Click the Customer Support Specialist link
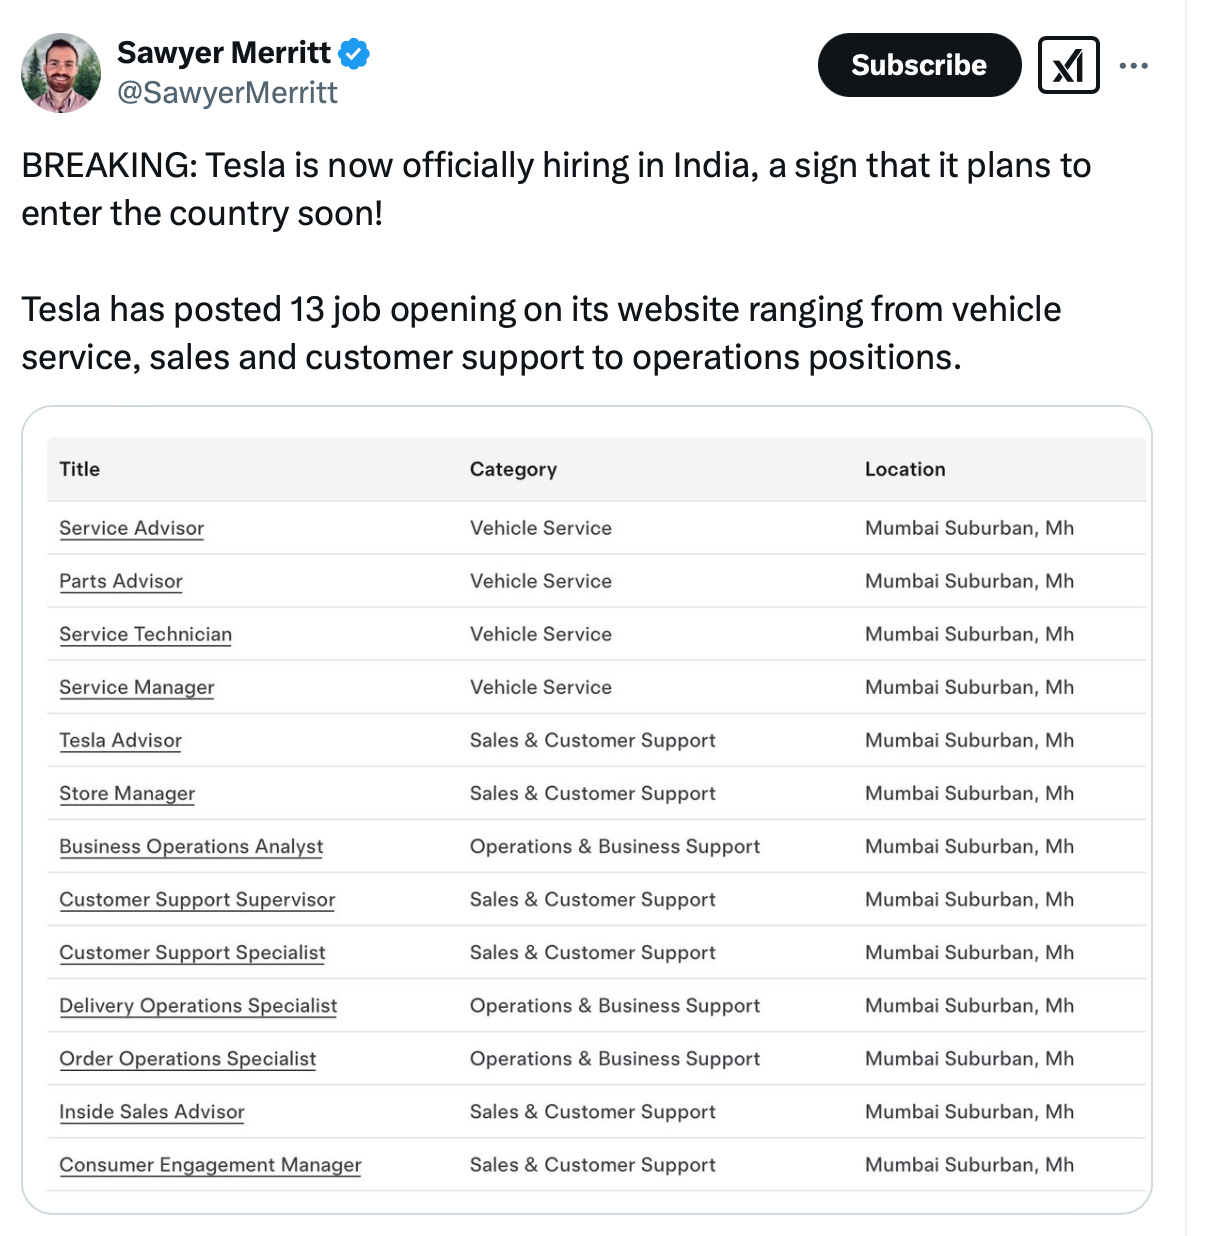 (192, 952)
